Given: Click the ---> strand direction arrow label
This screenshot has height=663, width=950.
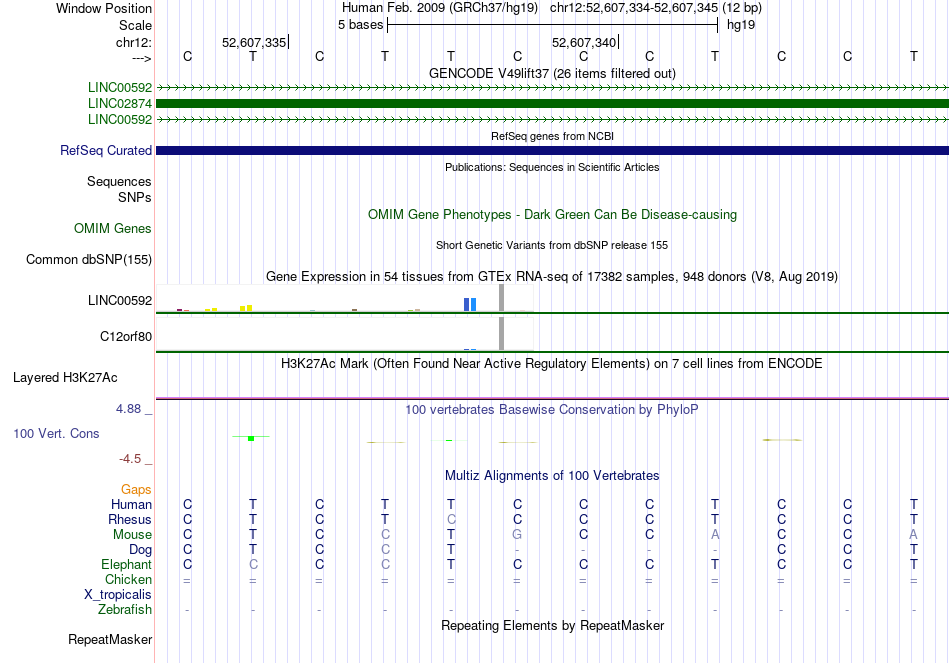Looking at the screenshot, I should click(142, 58).
